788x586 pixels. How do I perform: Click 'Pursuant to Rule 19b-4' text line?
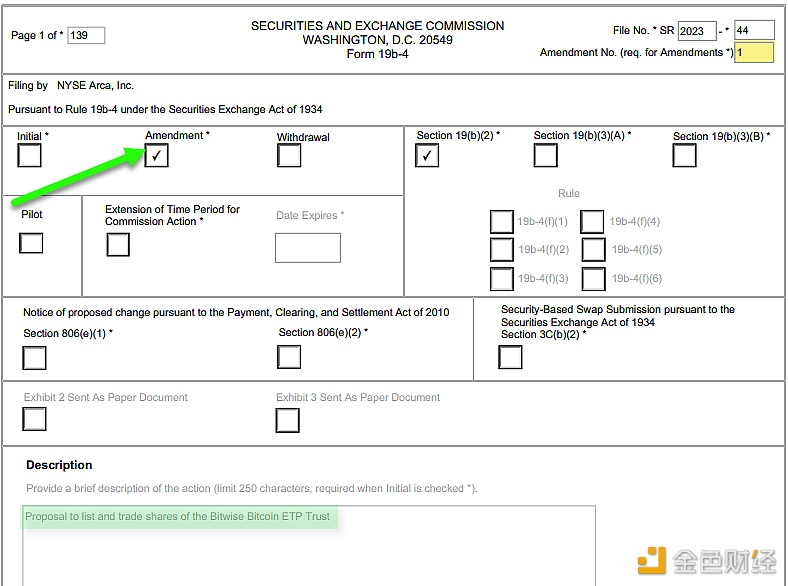(x=165, y=109)
